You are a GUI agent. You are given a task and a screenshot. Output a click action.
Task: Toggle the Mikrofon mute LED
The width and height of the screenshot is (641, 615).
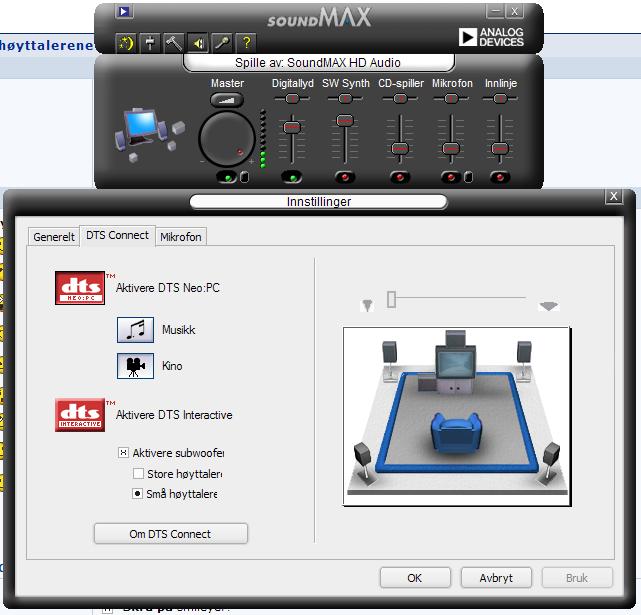pyautogui.click(x=451, y=177)
